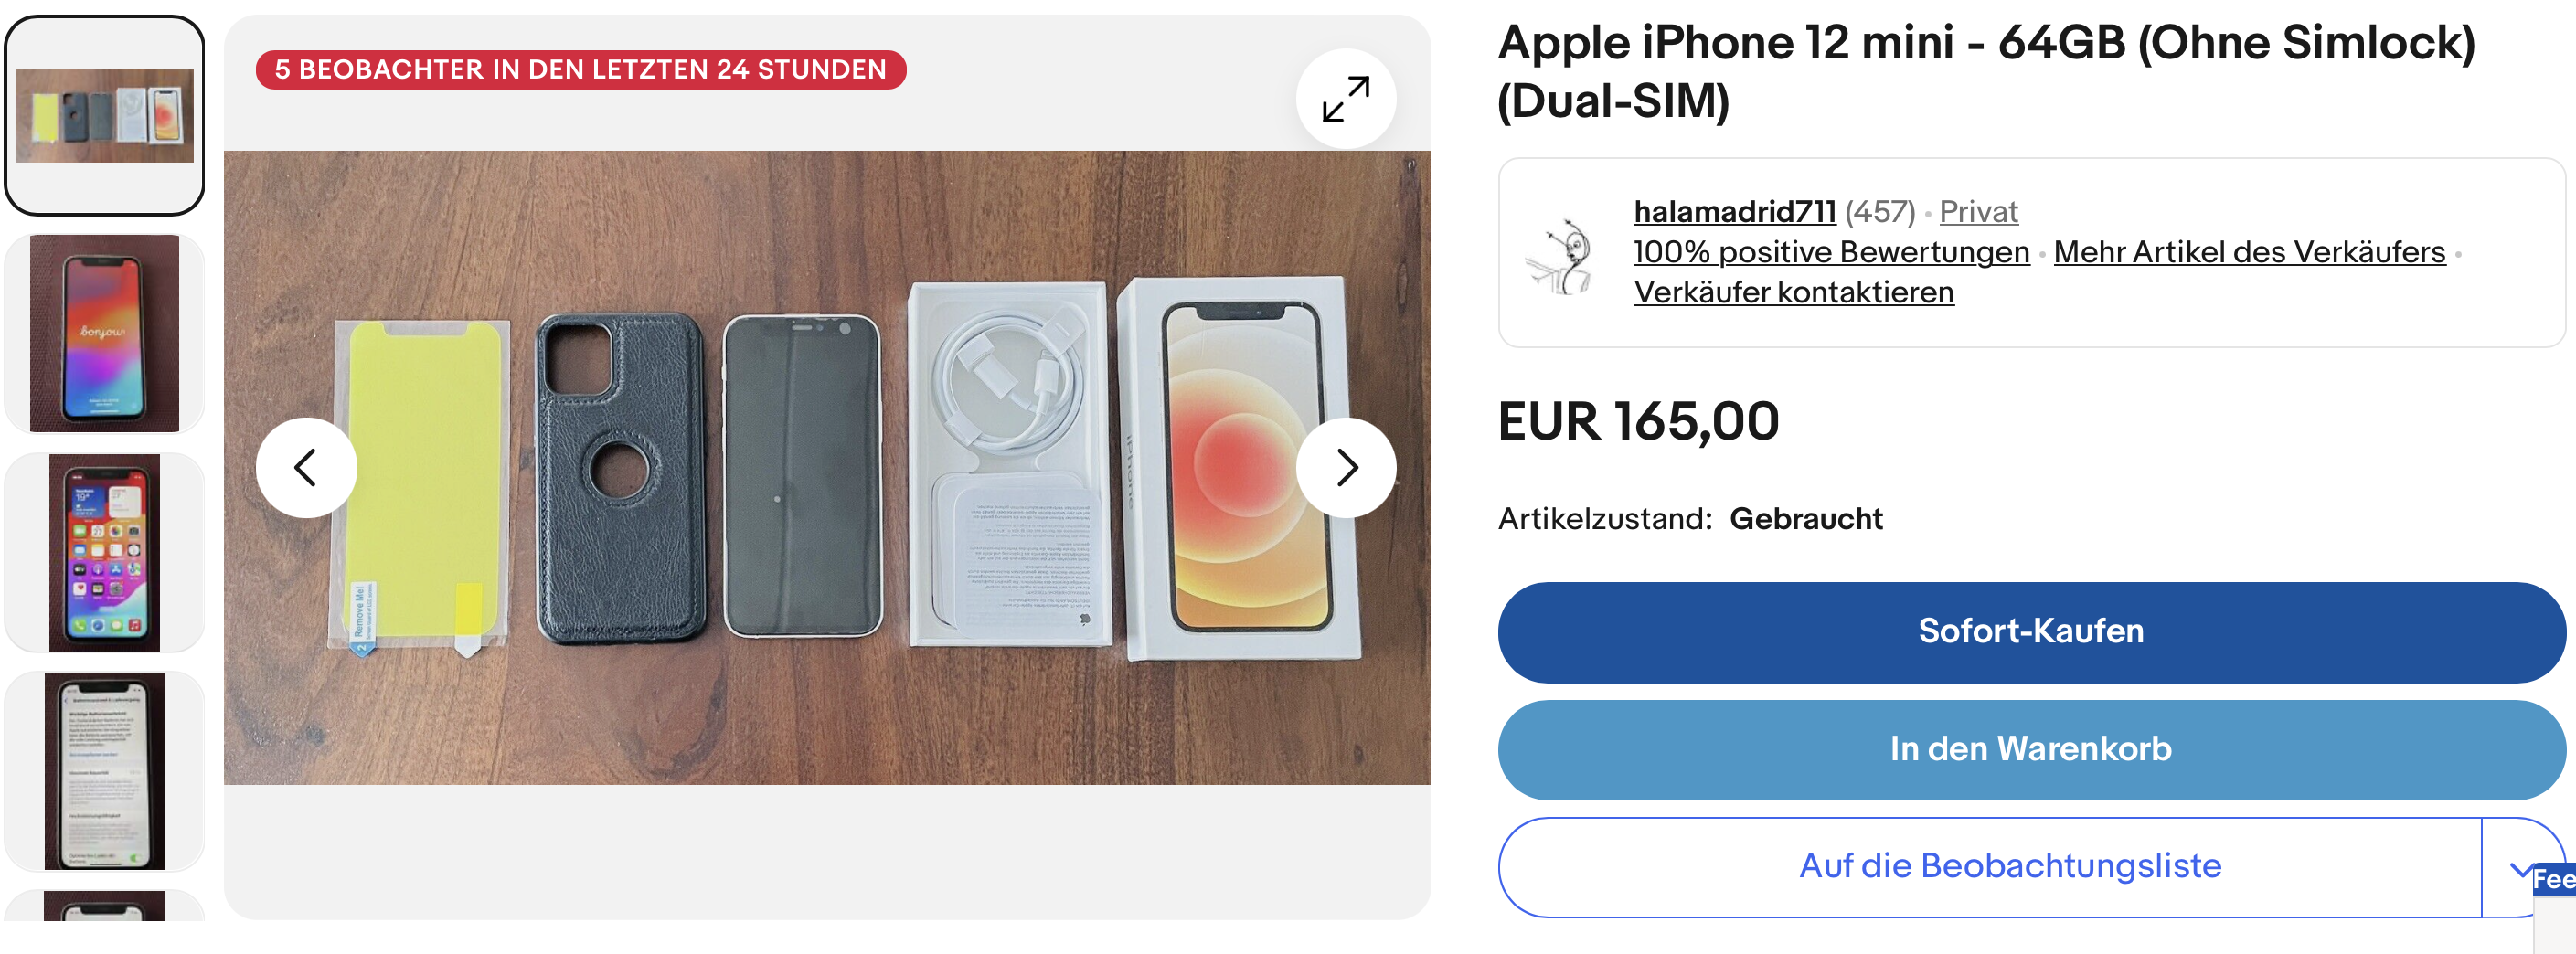The image size is (2576, 954).
Task: Click the Privat seller type link
Action: [1978, 212]
